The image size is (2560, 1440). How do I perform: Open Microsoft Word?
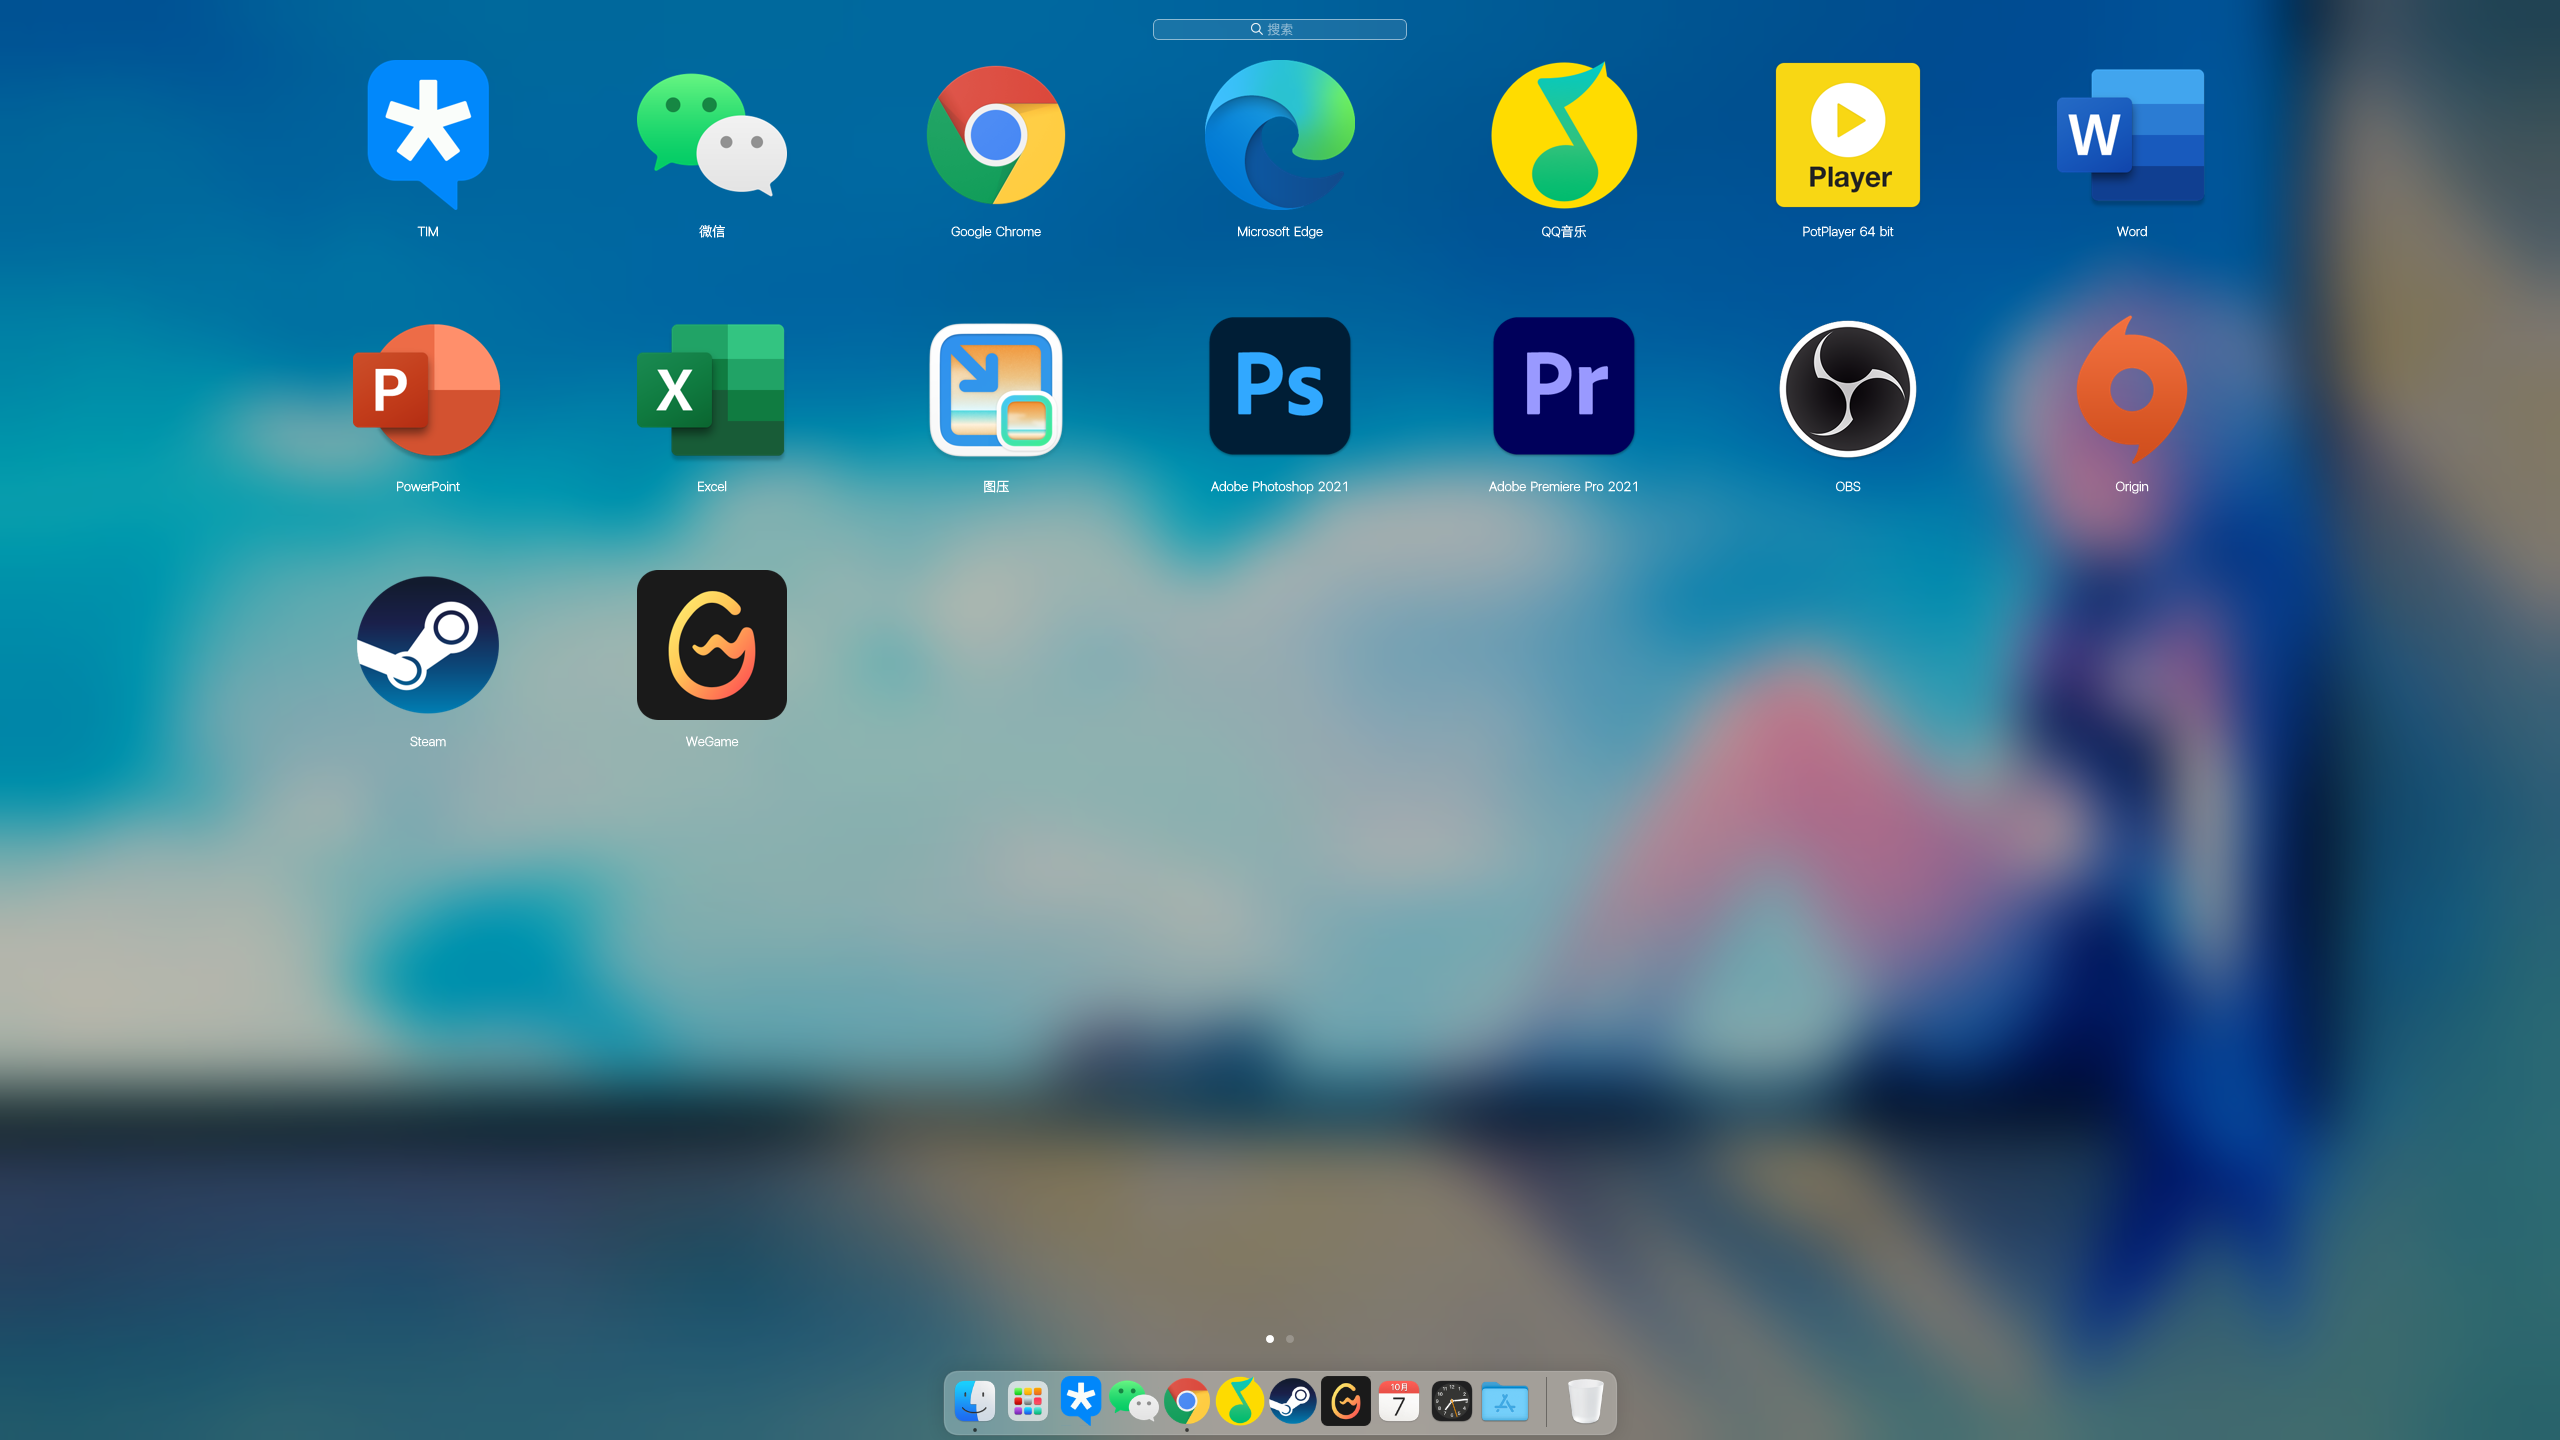(2131, 135)
